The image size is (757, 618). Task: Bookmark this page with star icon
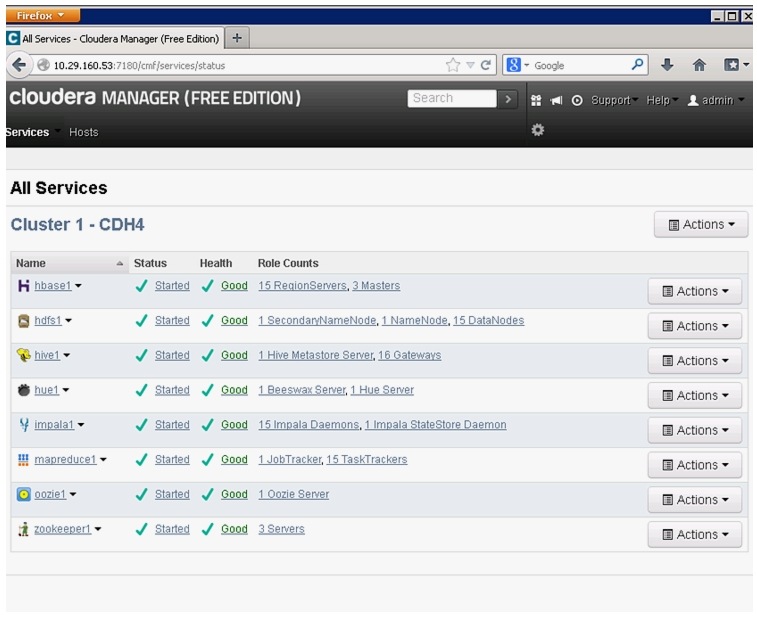(x=453, y=65)
